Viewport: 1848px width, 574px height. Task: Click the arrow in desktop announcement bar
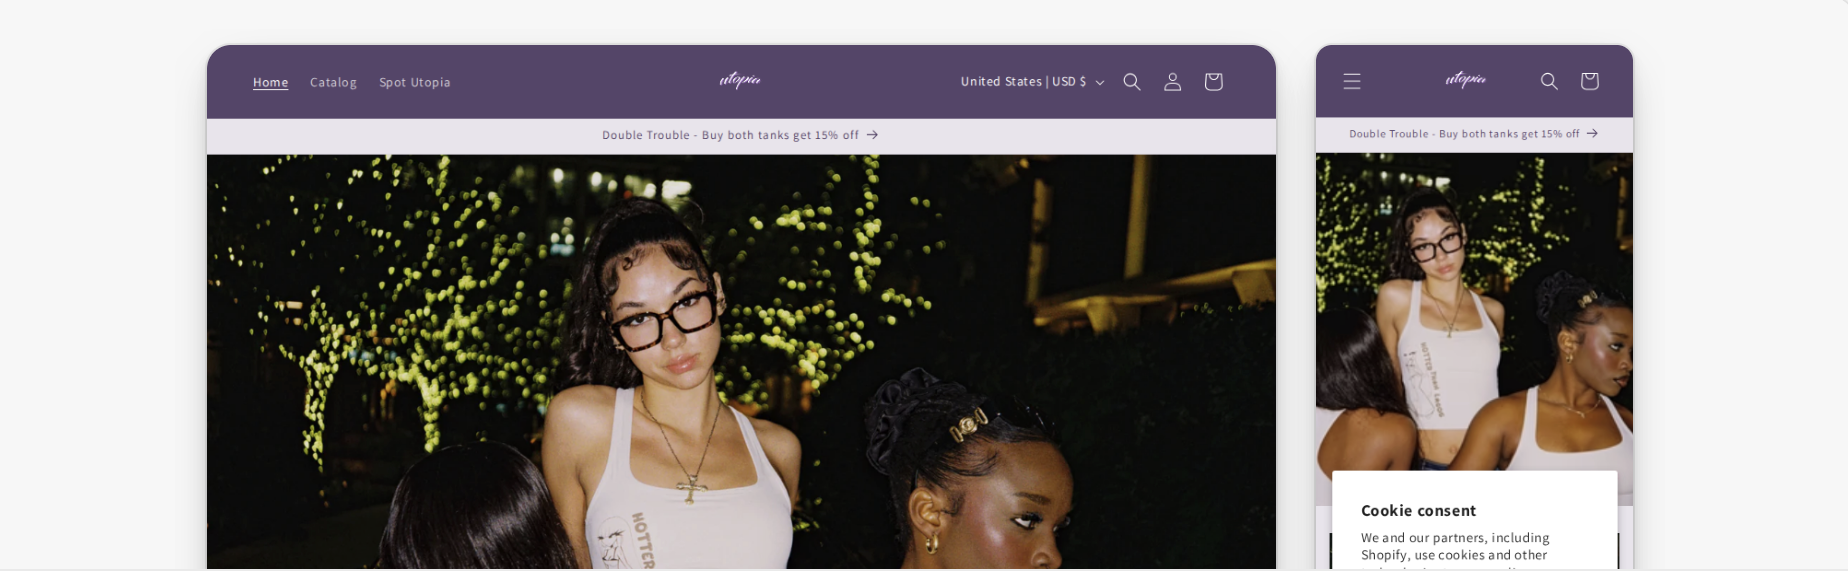click(872, 135)
